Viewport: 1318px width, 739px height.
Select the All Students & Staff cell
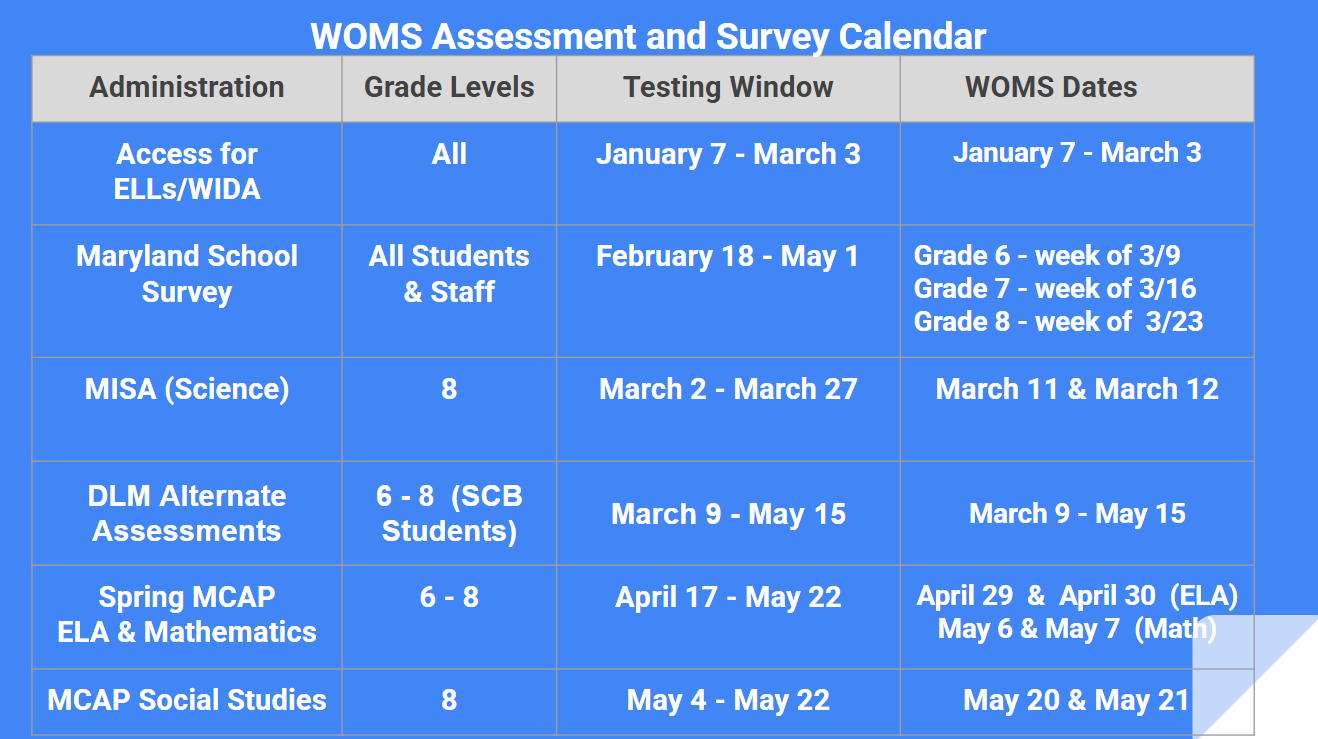pos(449,274)
